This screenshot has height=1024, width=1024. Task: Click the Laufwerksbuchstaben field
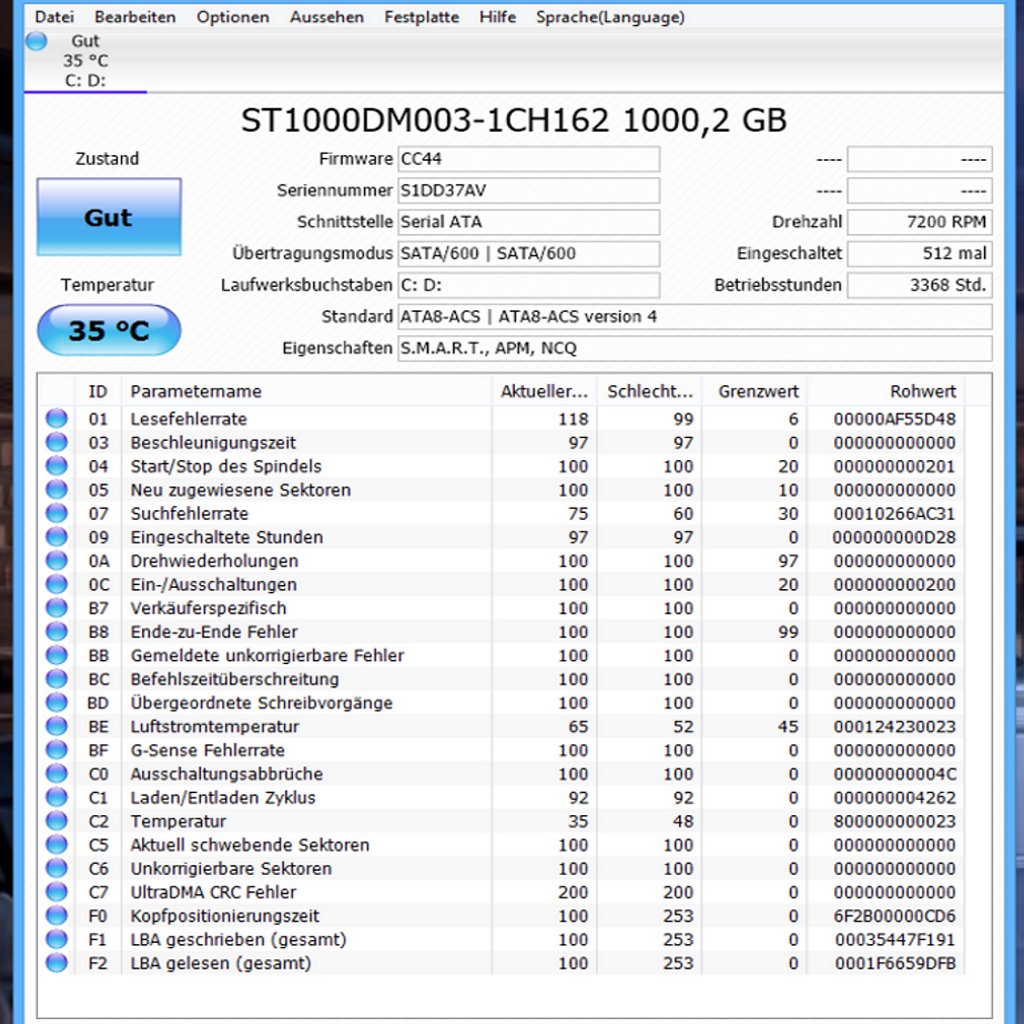click(x=529, y=285)
